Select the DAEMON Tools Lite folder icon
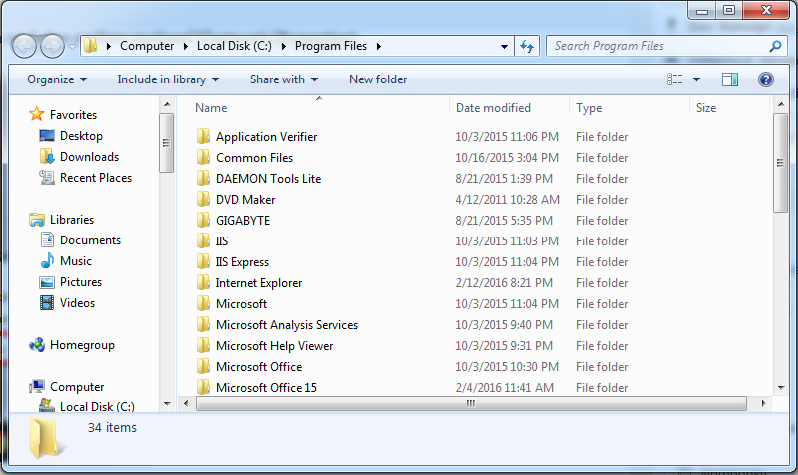 click(x=203, y=179)
